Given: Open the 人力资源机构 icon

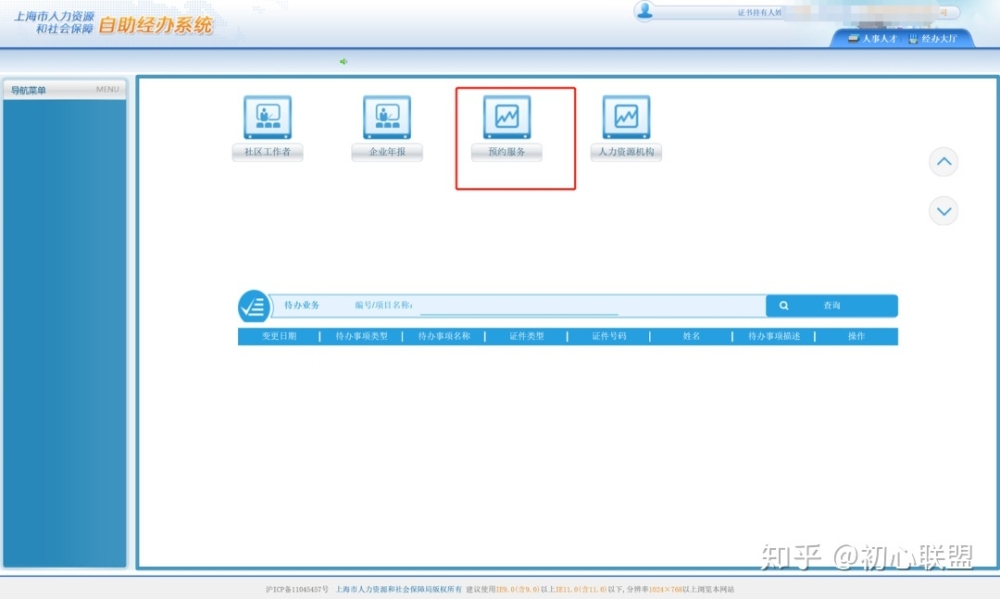Looking at the screenshot, I should (626, 117).
